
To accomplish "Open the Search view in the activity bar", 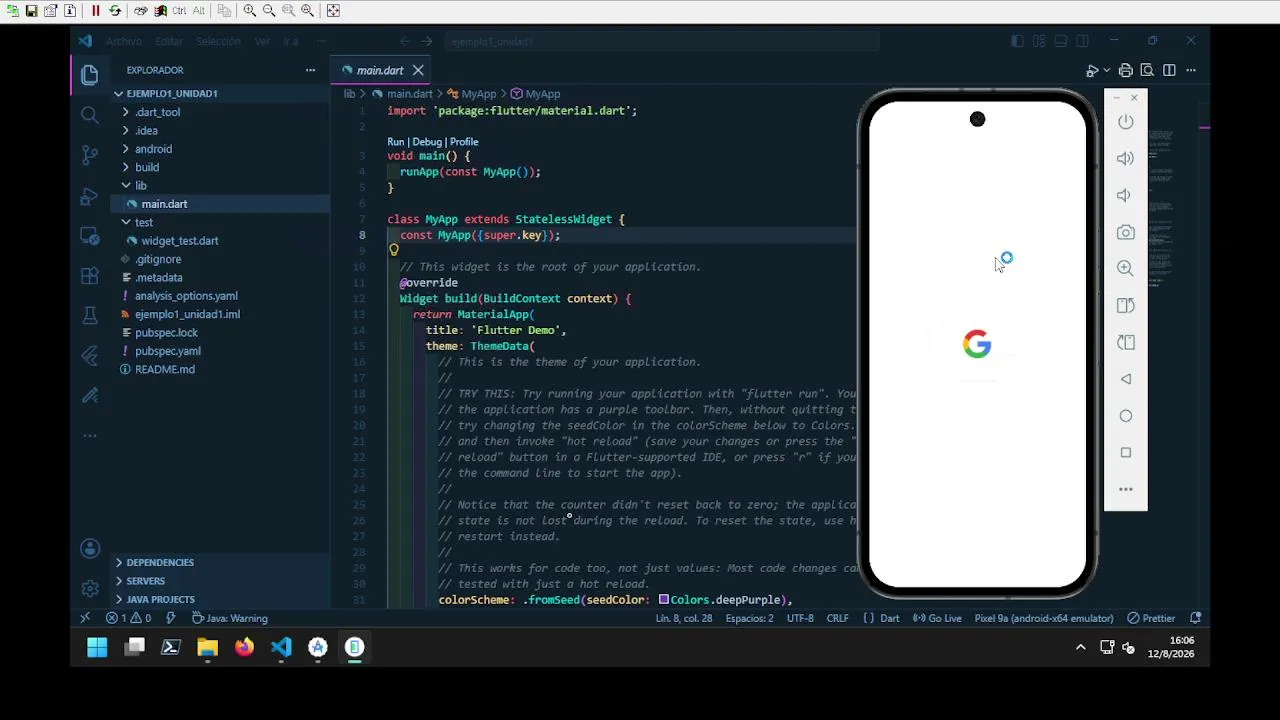I will (x=89, y=115).
